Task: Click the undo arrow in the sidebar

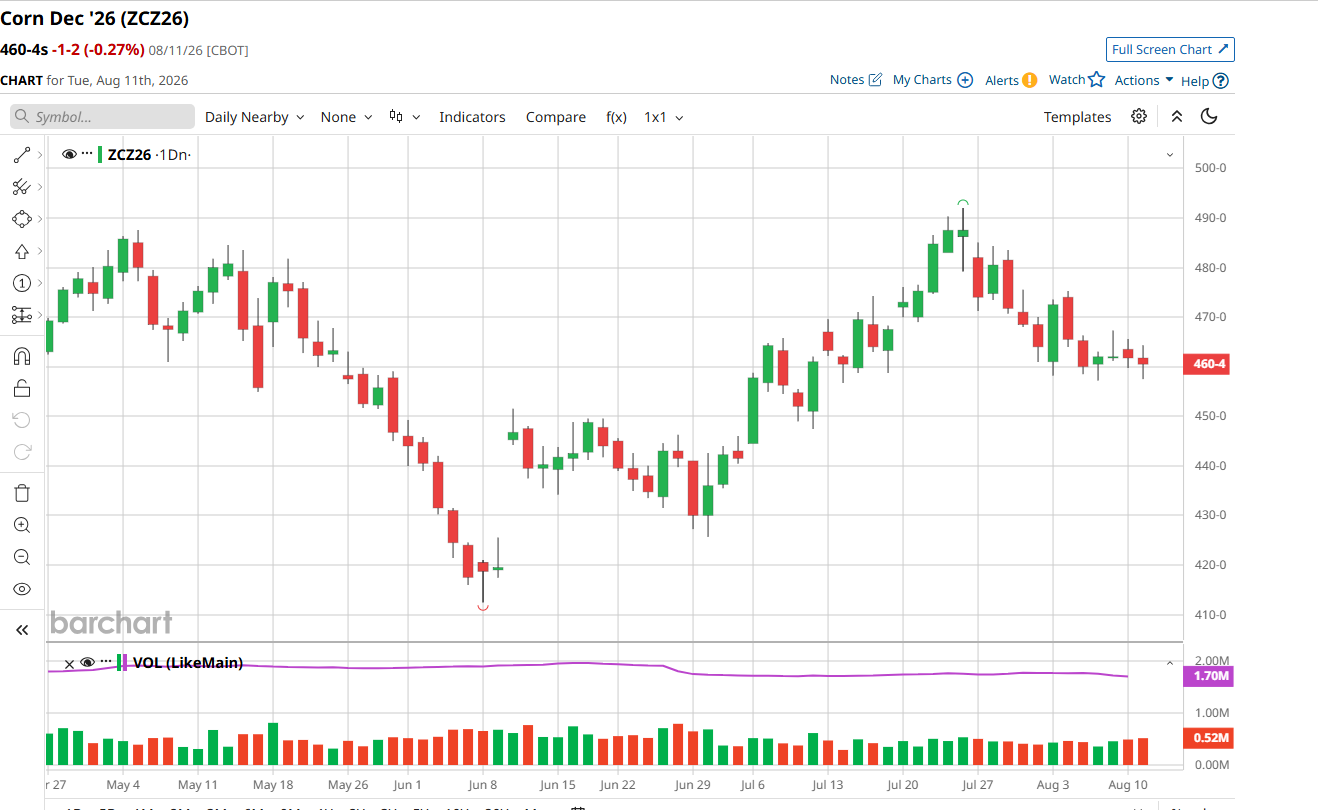Action: 22,420
